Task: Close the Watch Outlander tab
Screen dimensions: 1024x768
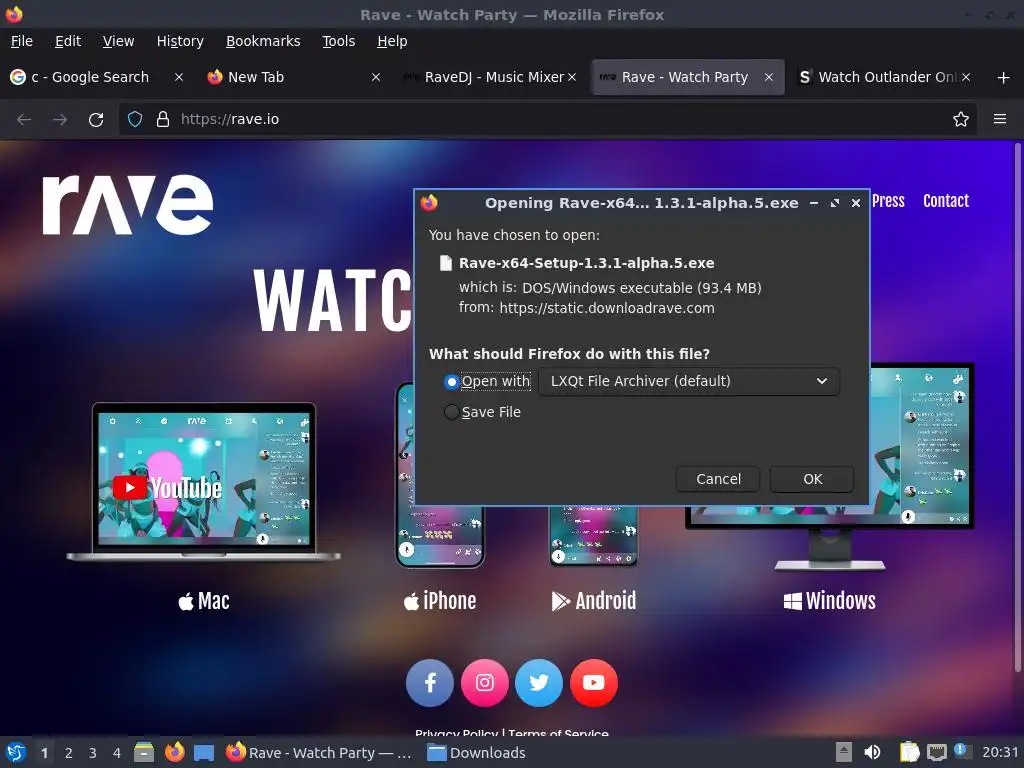Action: 966,77
